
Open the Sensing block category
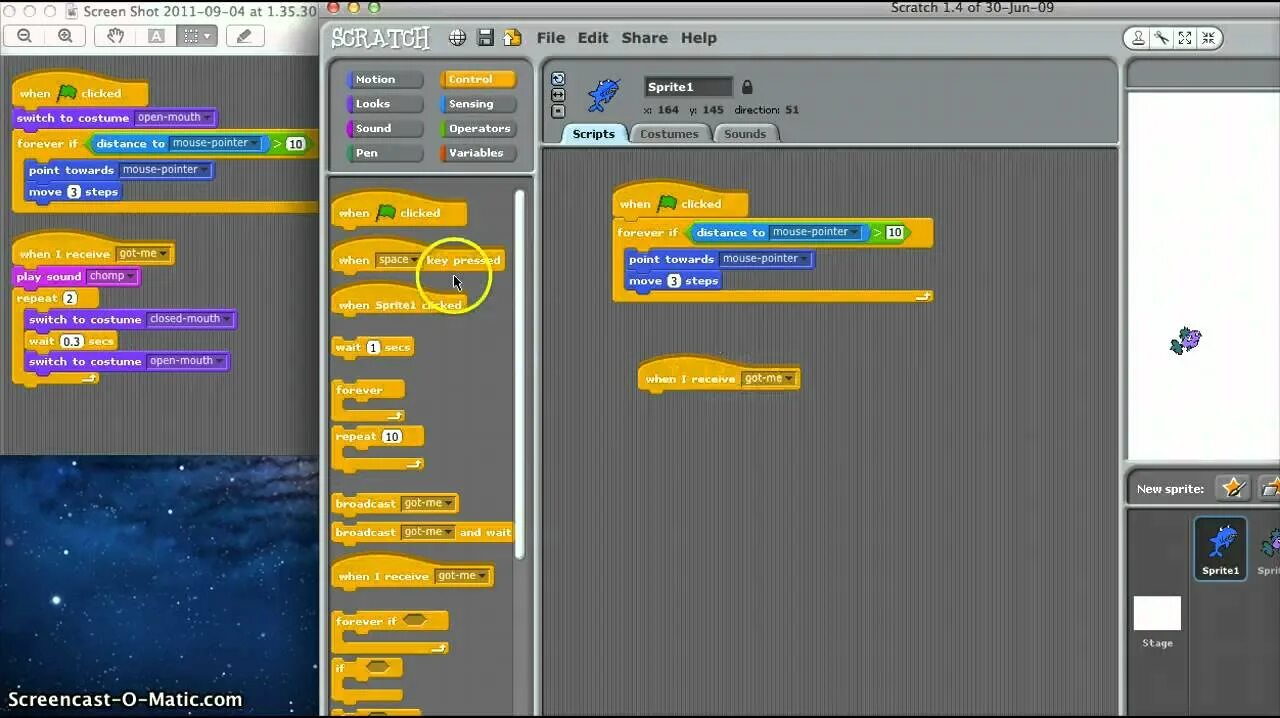[x=477, y=104]
